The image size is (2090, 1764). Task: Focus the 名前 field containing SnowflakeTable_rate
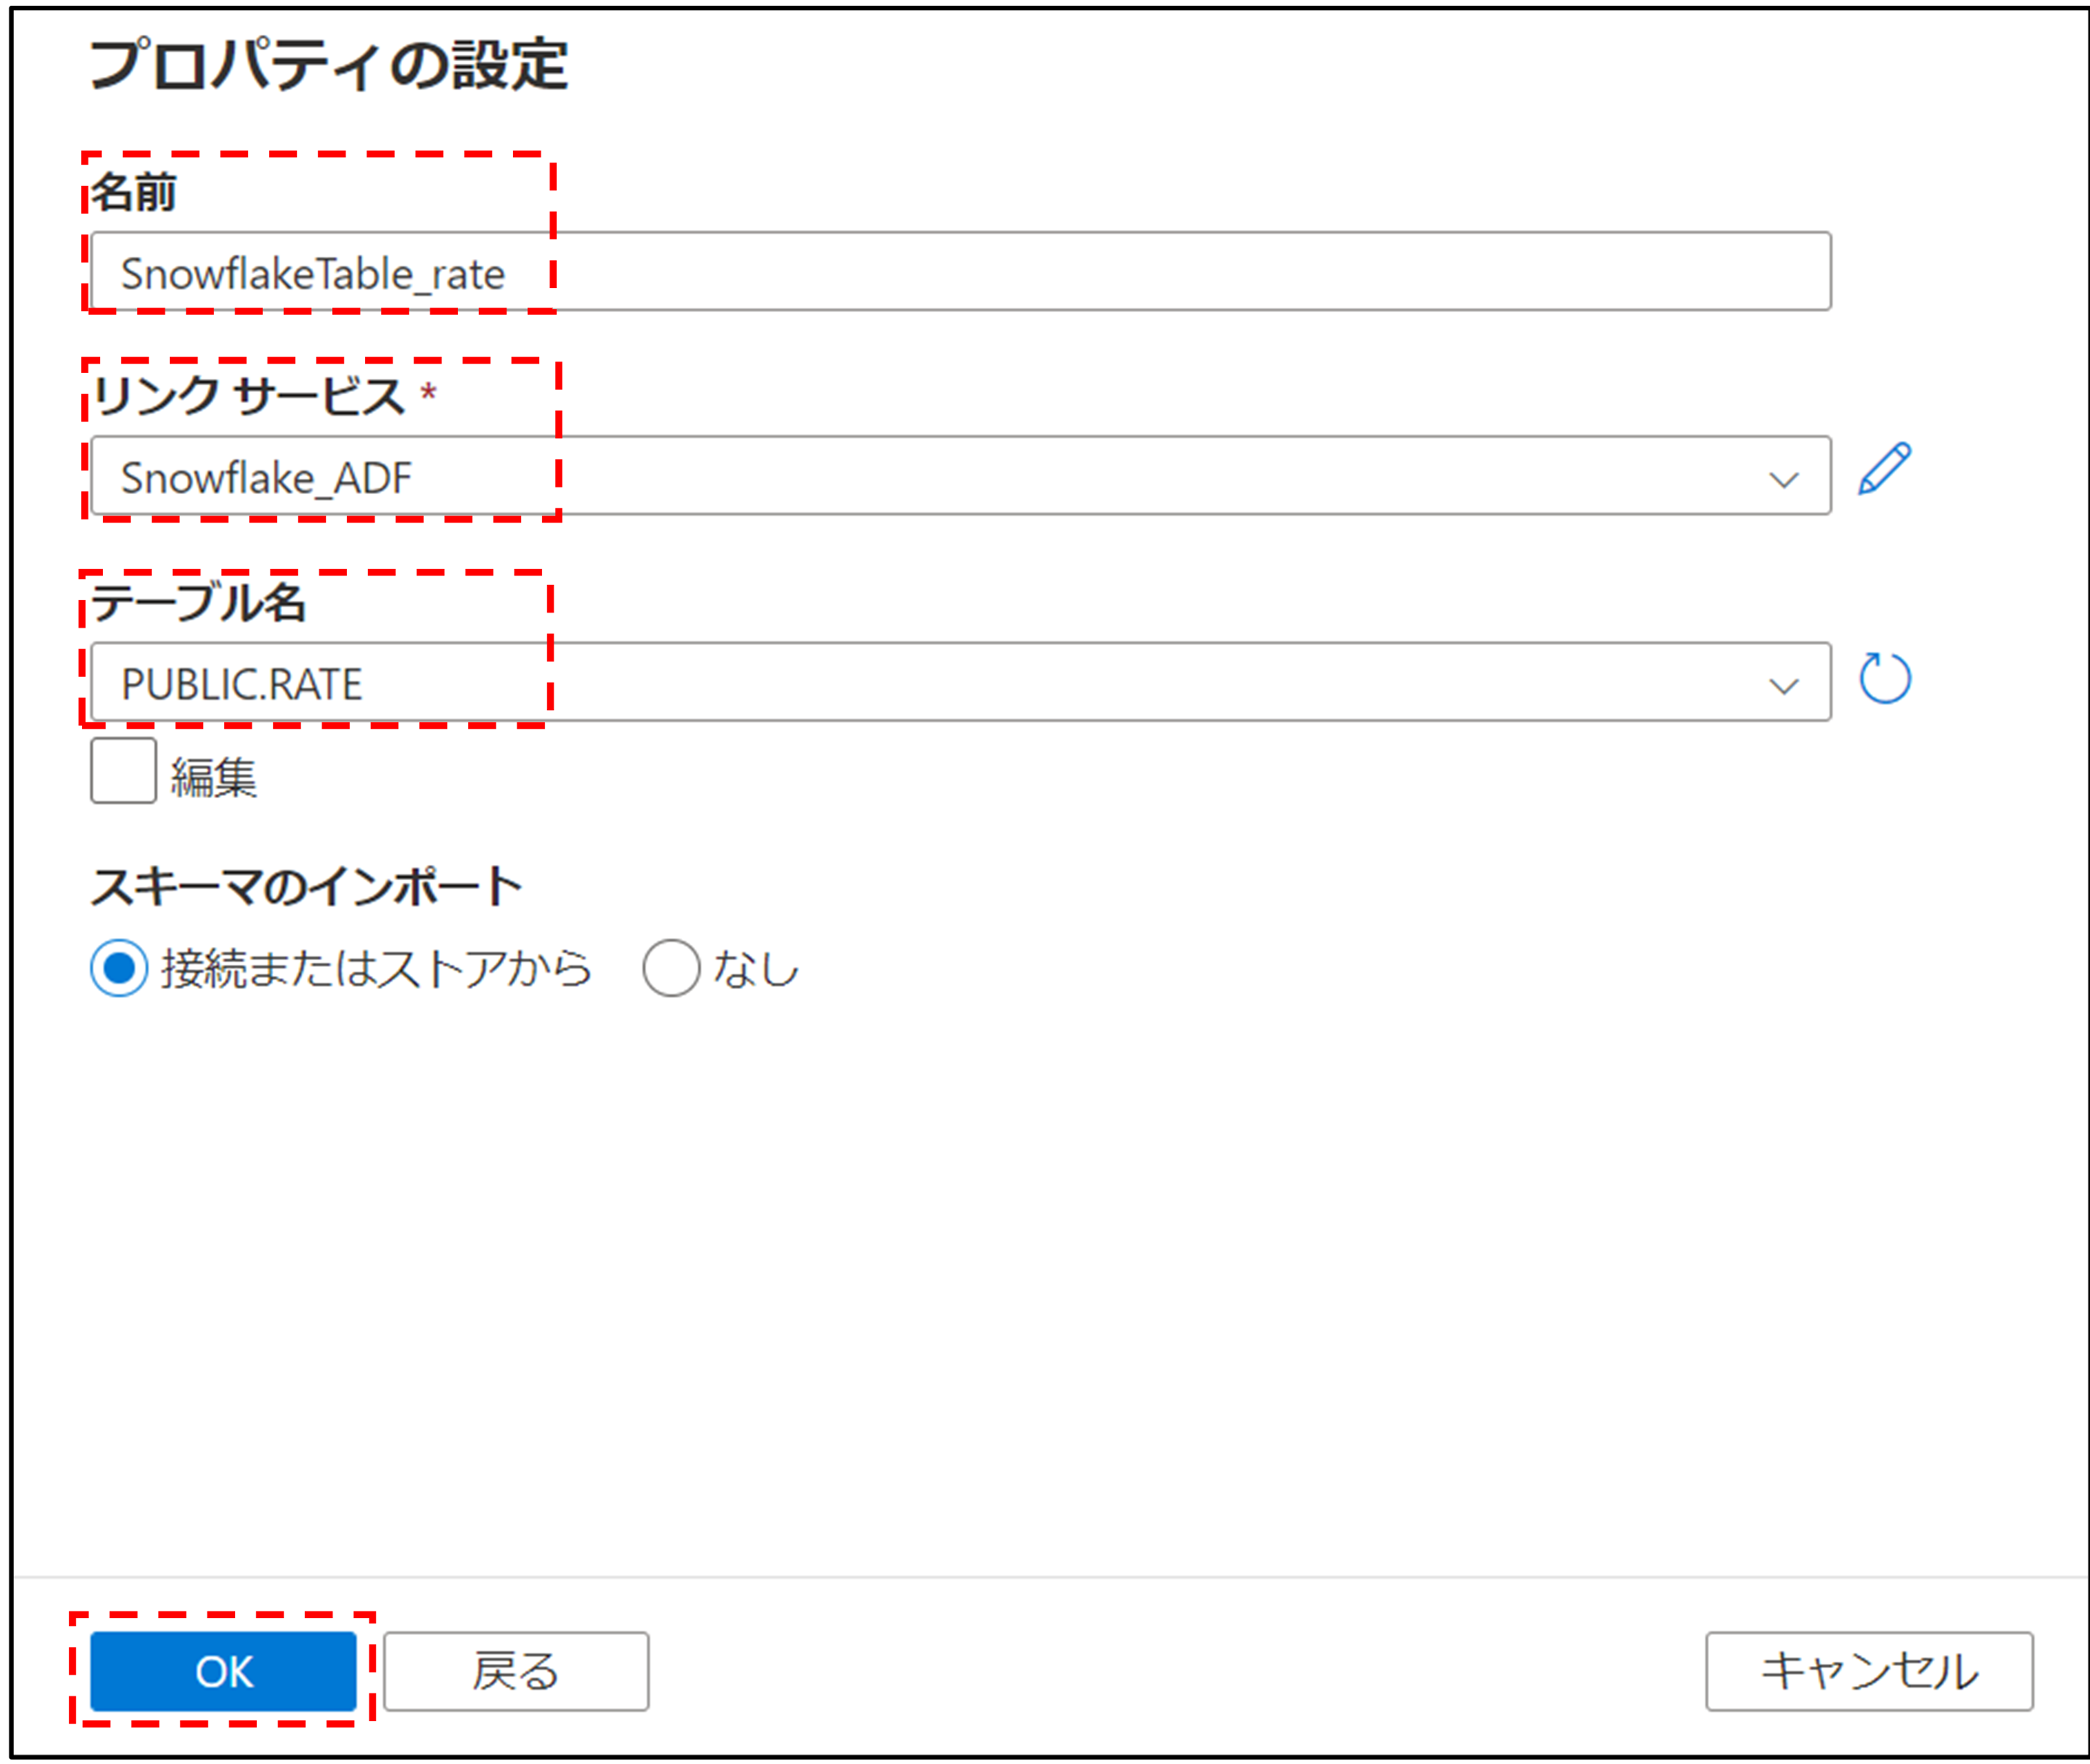coord(960,272)
